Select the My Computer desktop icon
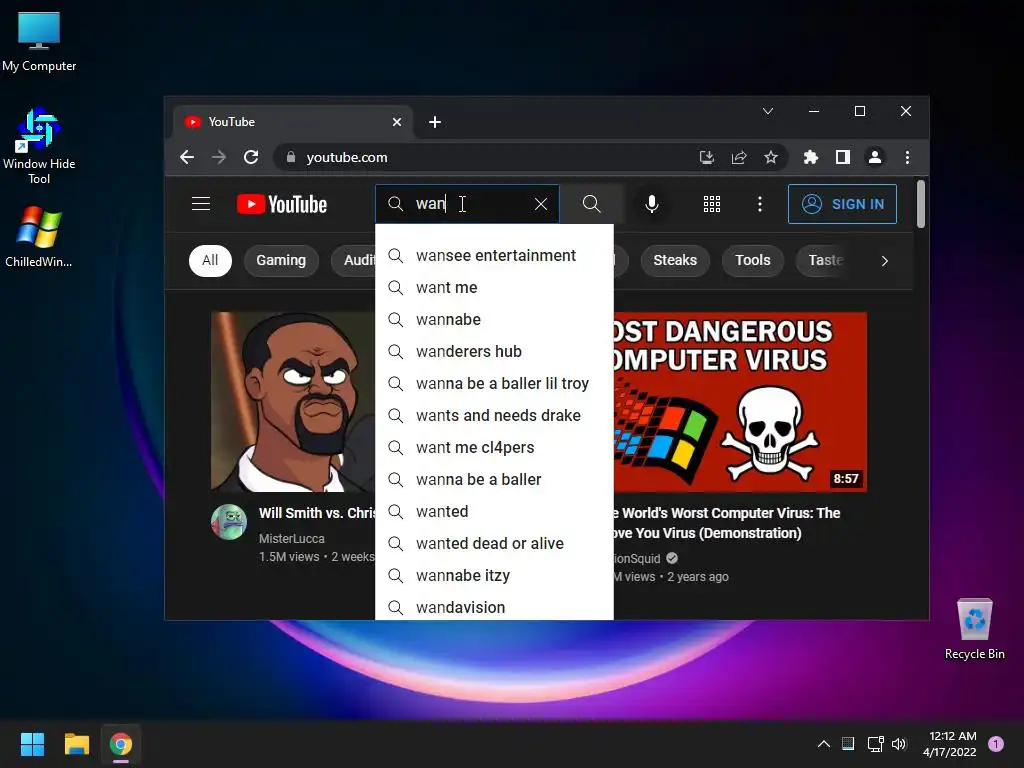The height and width of the screenshot is (768, 1024). (39, 42)
